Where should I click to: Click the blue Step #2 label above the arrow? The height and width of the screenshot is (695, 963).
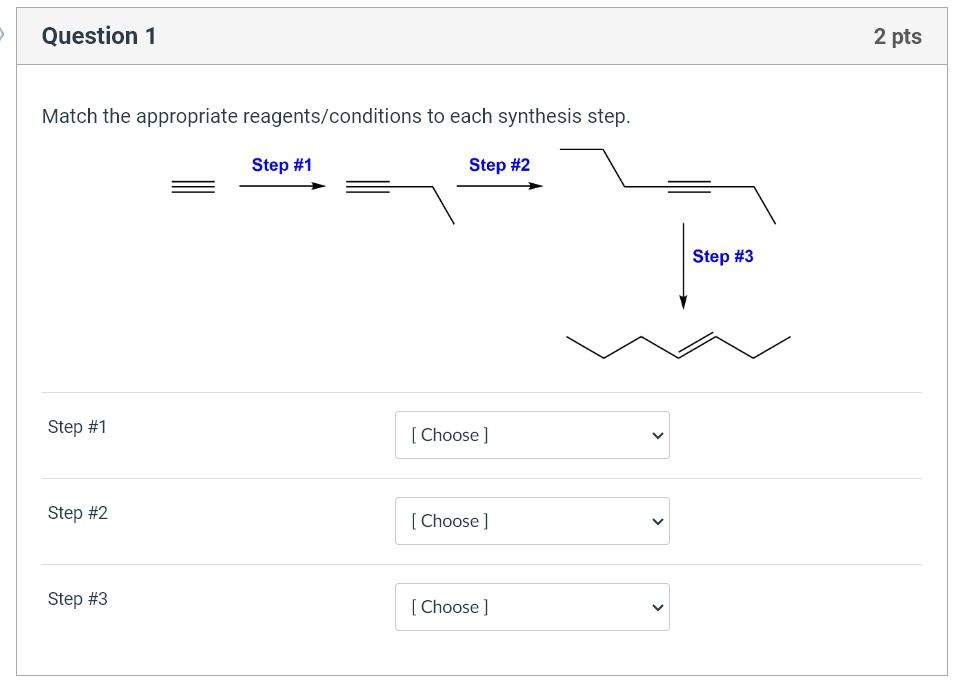coord(499,165)
